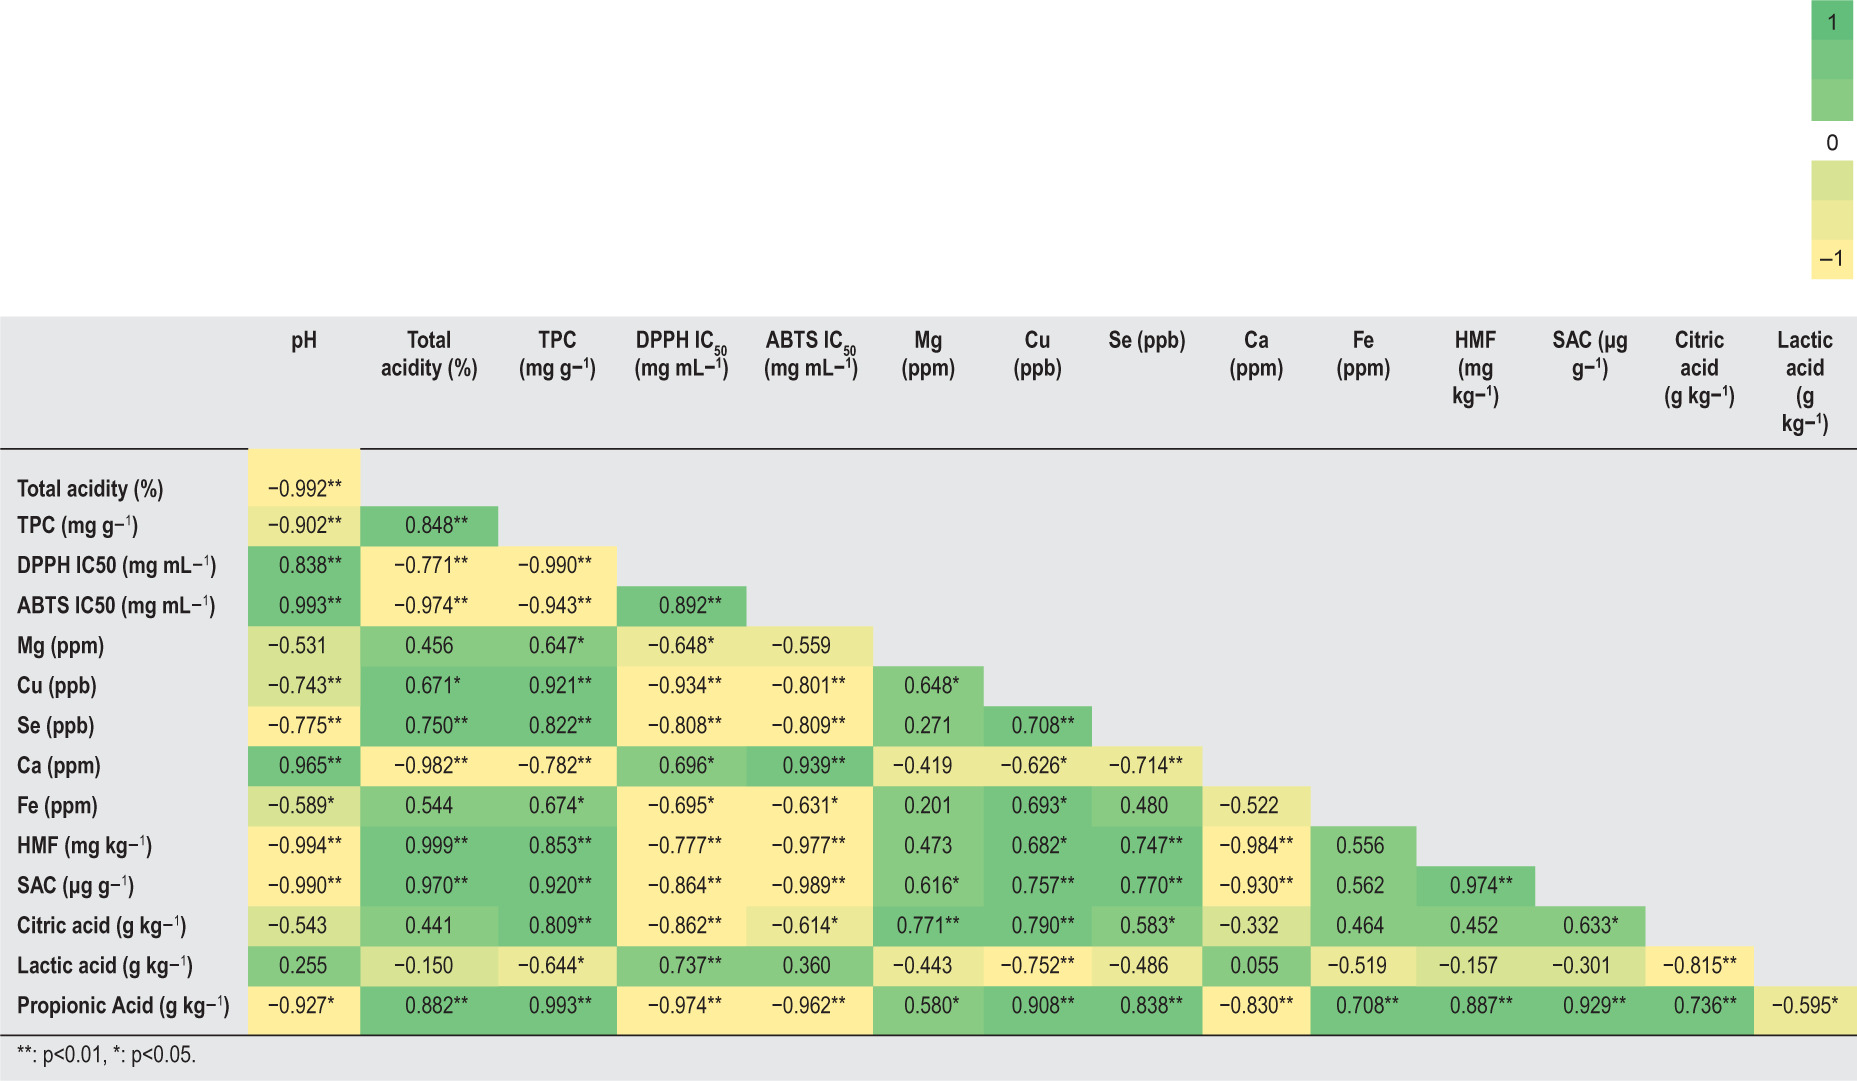Select the Ca (ppm) row label
Image resolution: width=1857 pixels, height=1081 pixels.
(x=59, y=766)
